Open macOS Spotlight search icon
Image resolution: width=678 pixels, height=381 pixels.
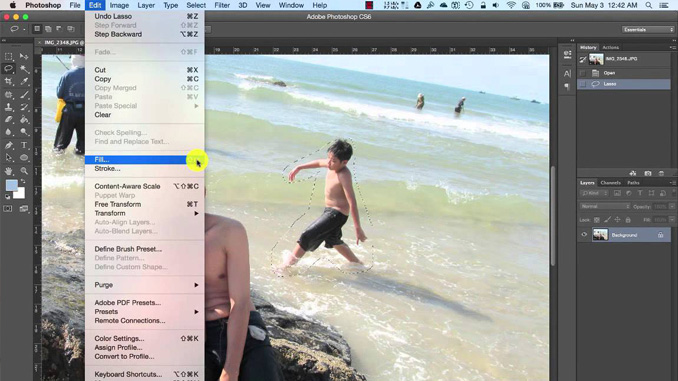pos(649,5)
